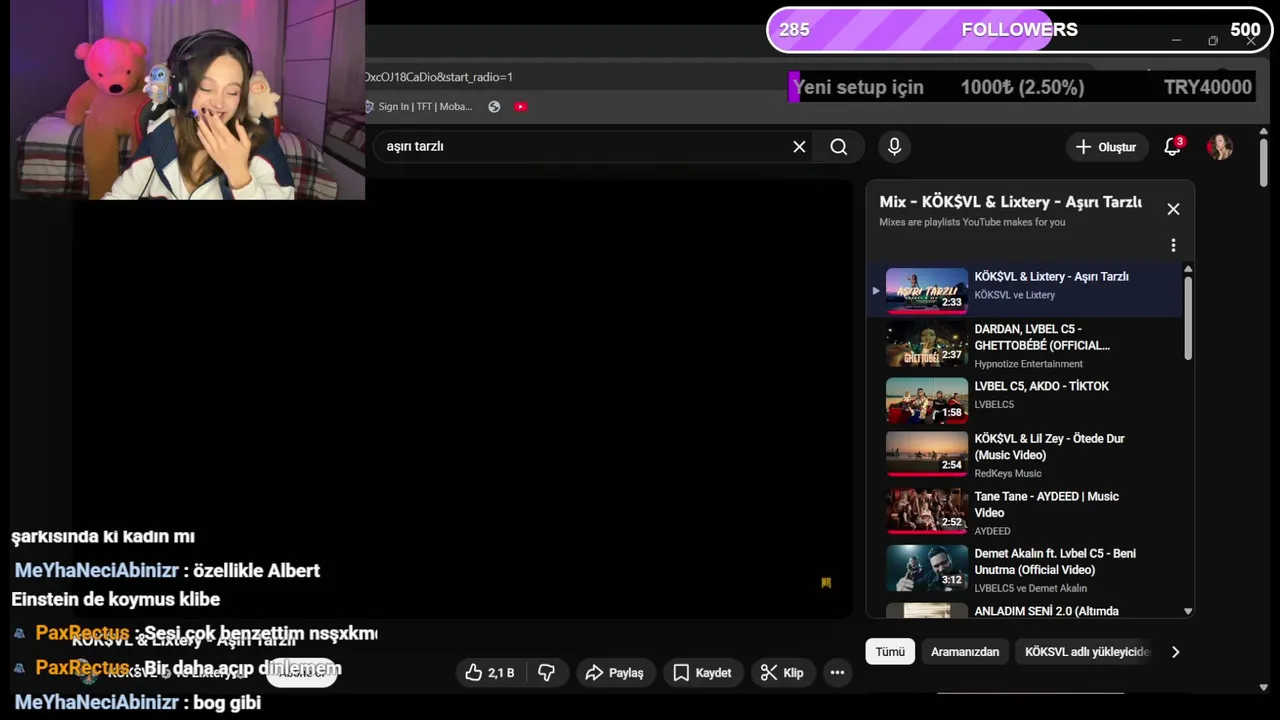Click the LVBELC5 ve Demet Akalın channel text
This screenshot has height=720, width=1280.
tap(1031, 588)
